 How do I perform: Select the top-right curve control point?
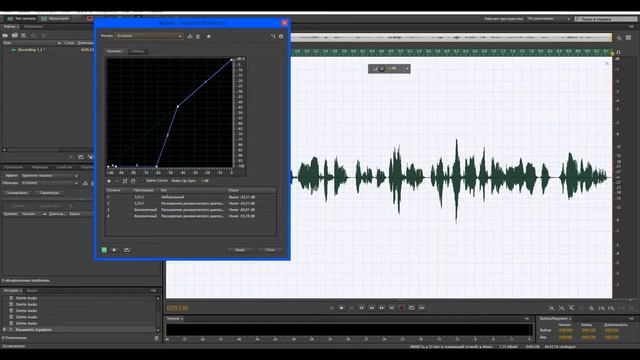(232, 60)
